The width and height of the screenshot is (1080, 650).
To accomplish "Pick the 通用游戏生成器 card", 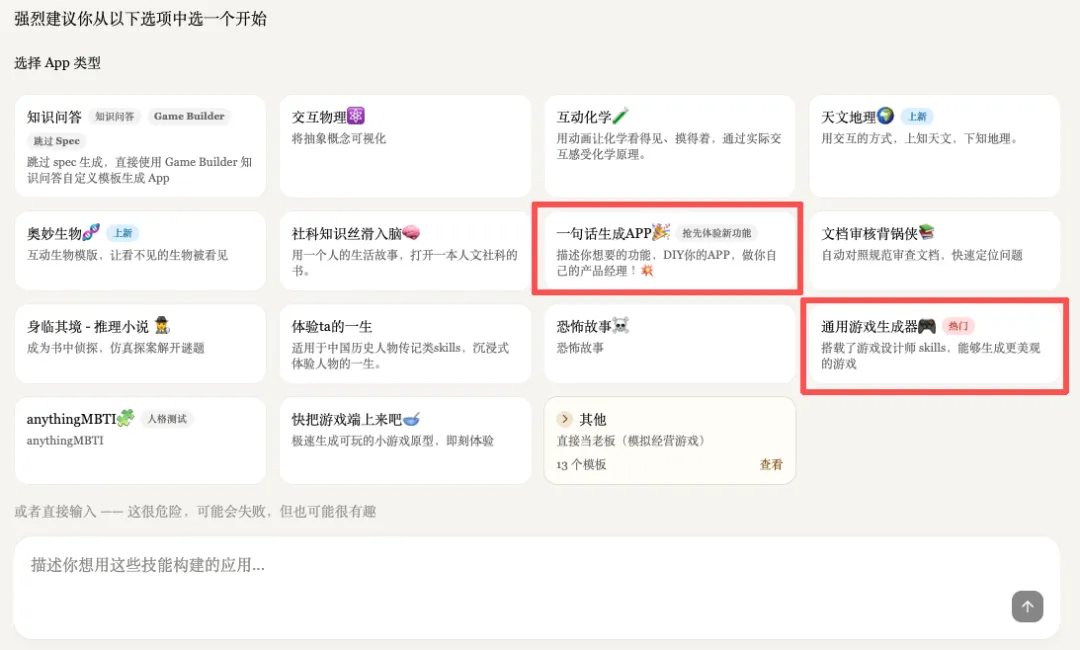I will [x=934, y=344].
